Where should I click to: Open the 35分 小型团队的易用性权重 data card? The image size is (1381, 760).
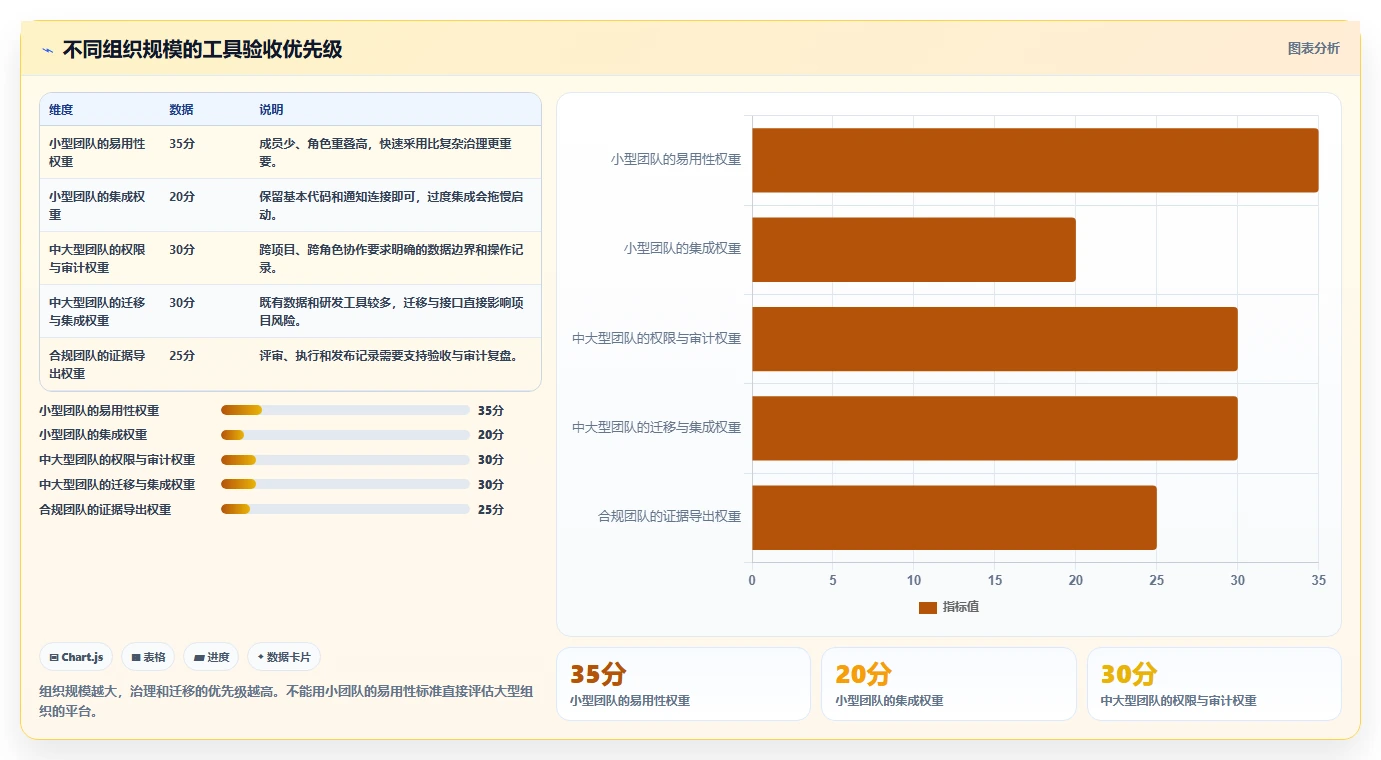(x=683, y=684)
